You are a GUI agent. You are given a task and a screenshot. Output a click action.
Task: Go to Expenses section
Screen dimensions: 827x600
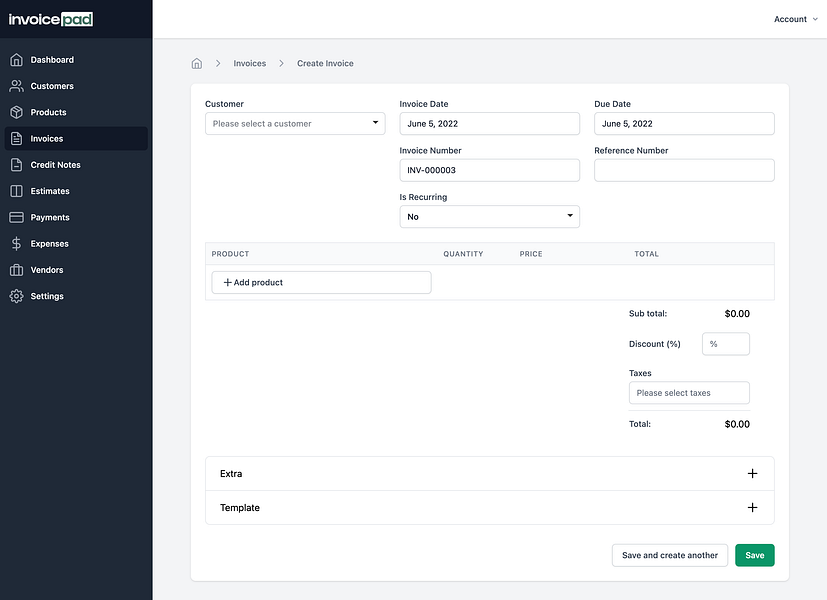[x=76, y=244]
